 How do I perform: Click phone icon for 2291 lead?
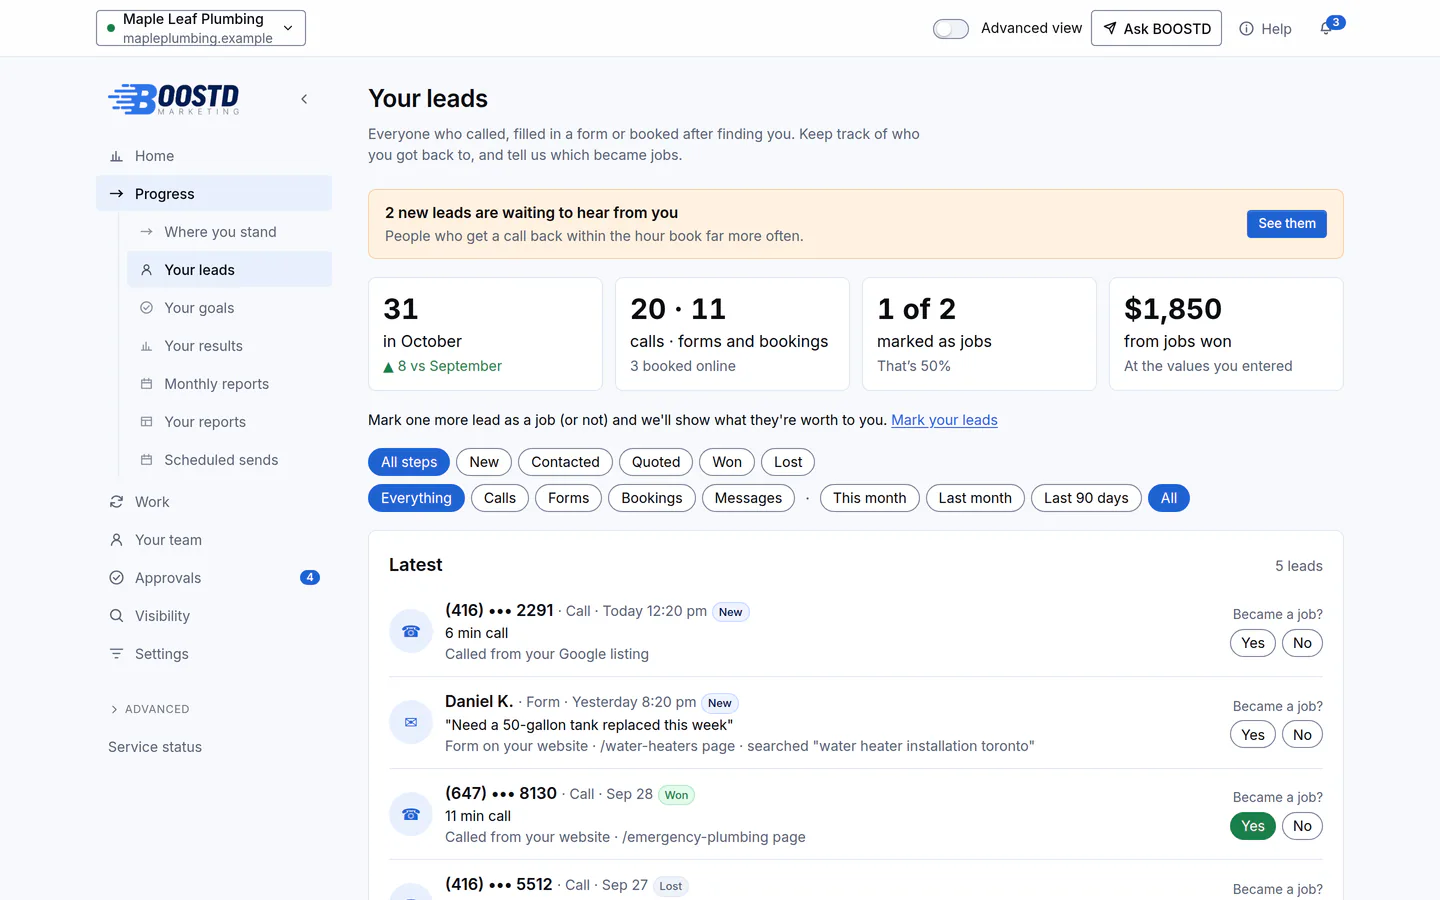(411, 632)
